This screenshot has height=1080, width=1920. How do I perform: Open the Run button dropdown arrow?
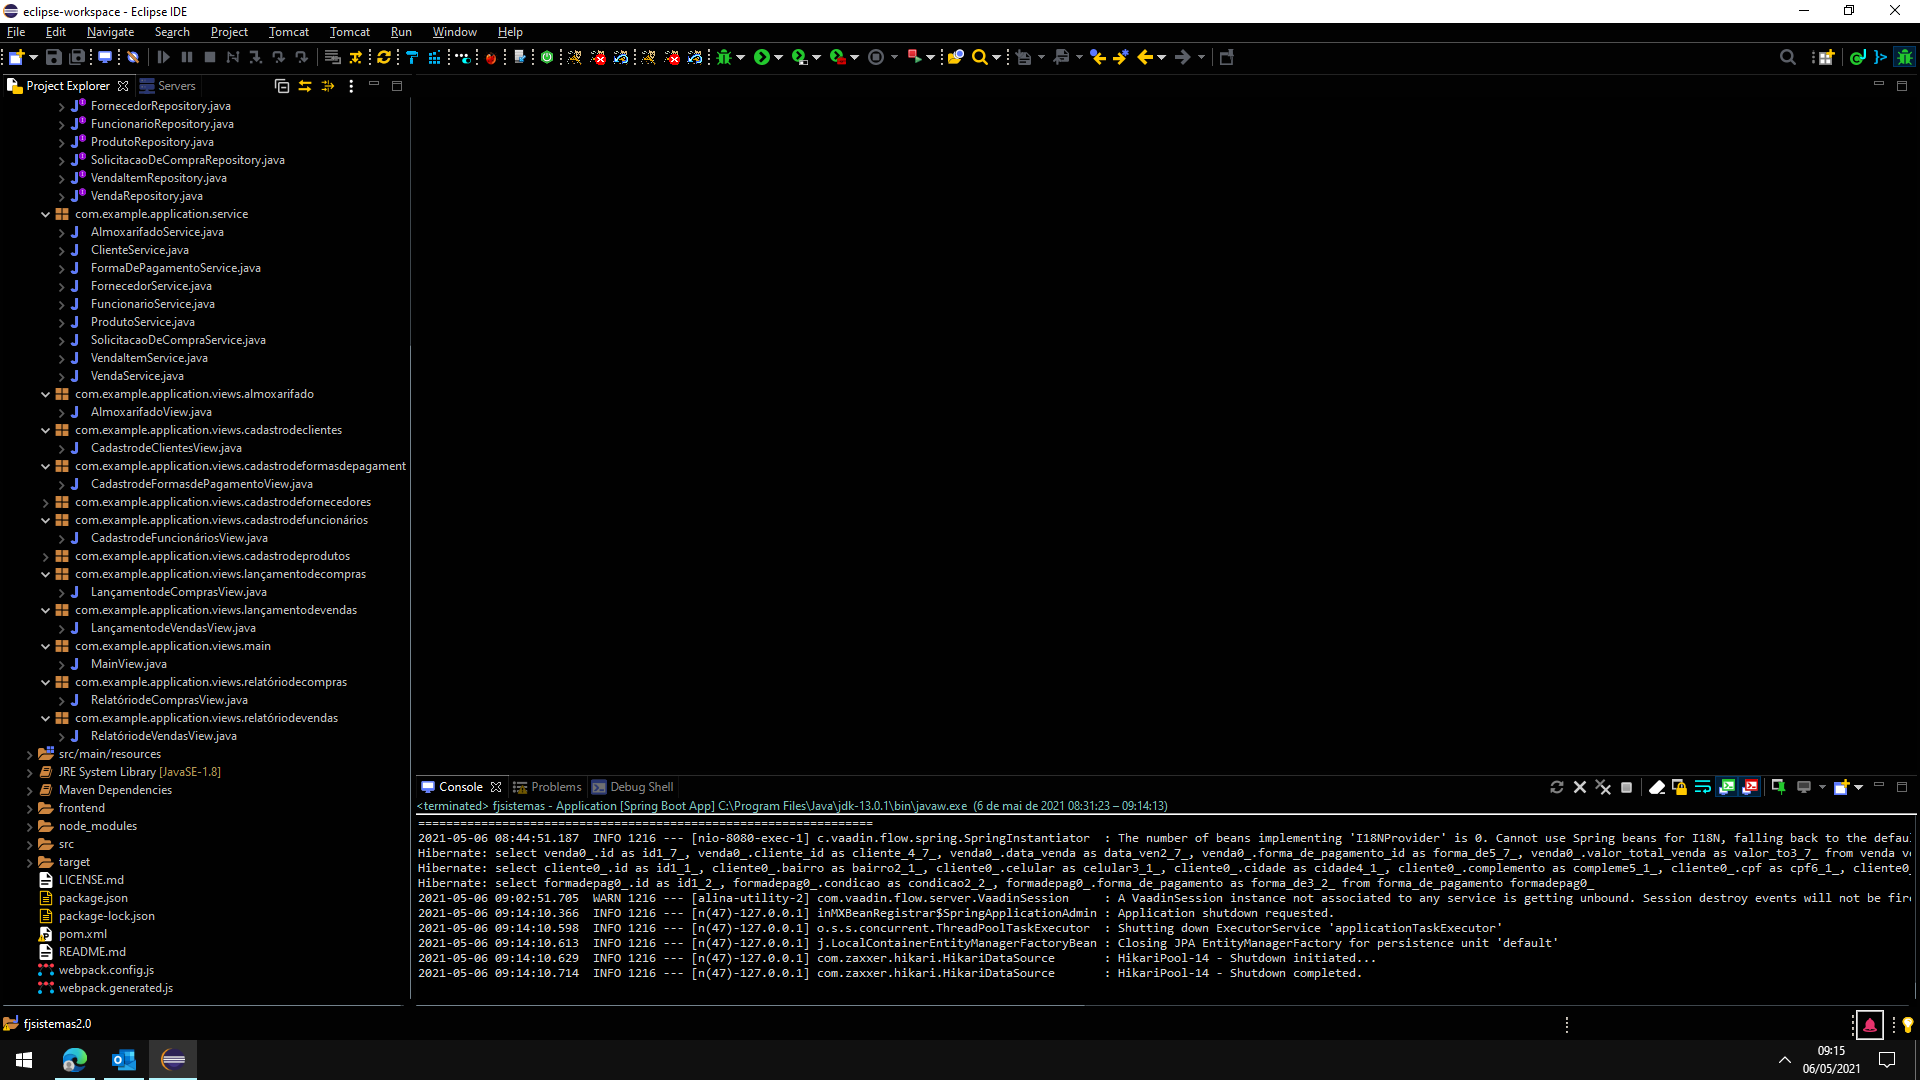tap(779, 57)
